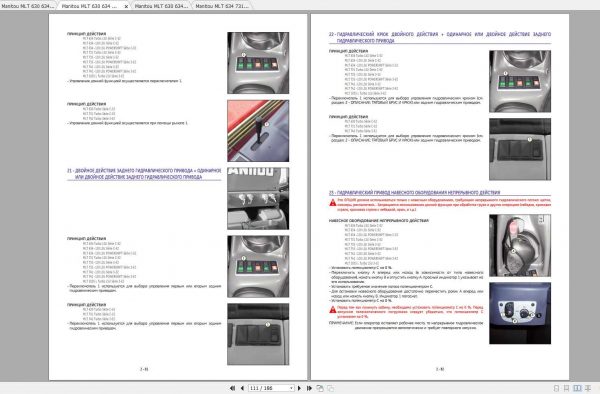Click the joystick photo on the right page
Screen dimensions: 600x394
tap(520, 246)
